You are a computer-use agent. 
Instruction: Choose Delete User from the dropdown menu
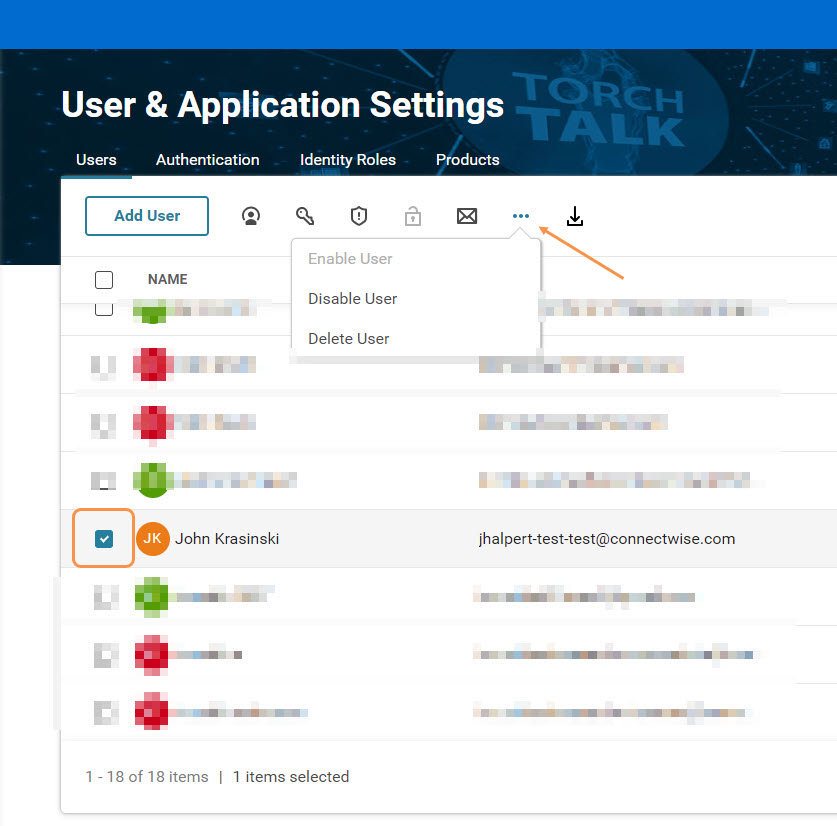coord(348,339)
